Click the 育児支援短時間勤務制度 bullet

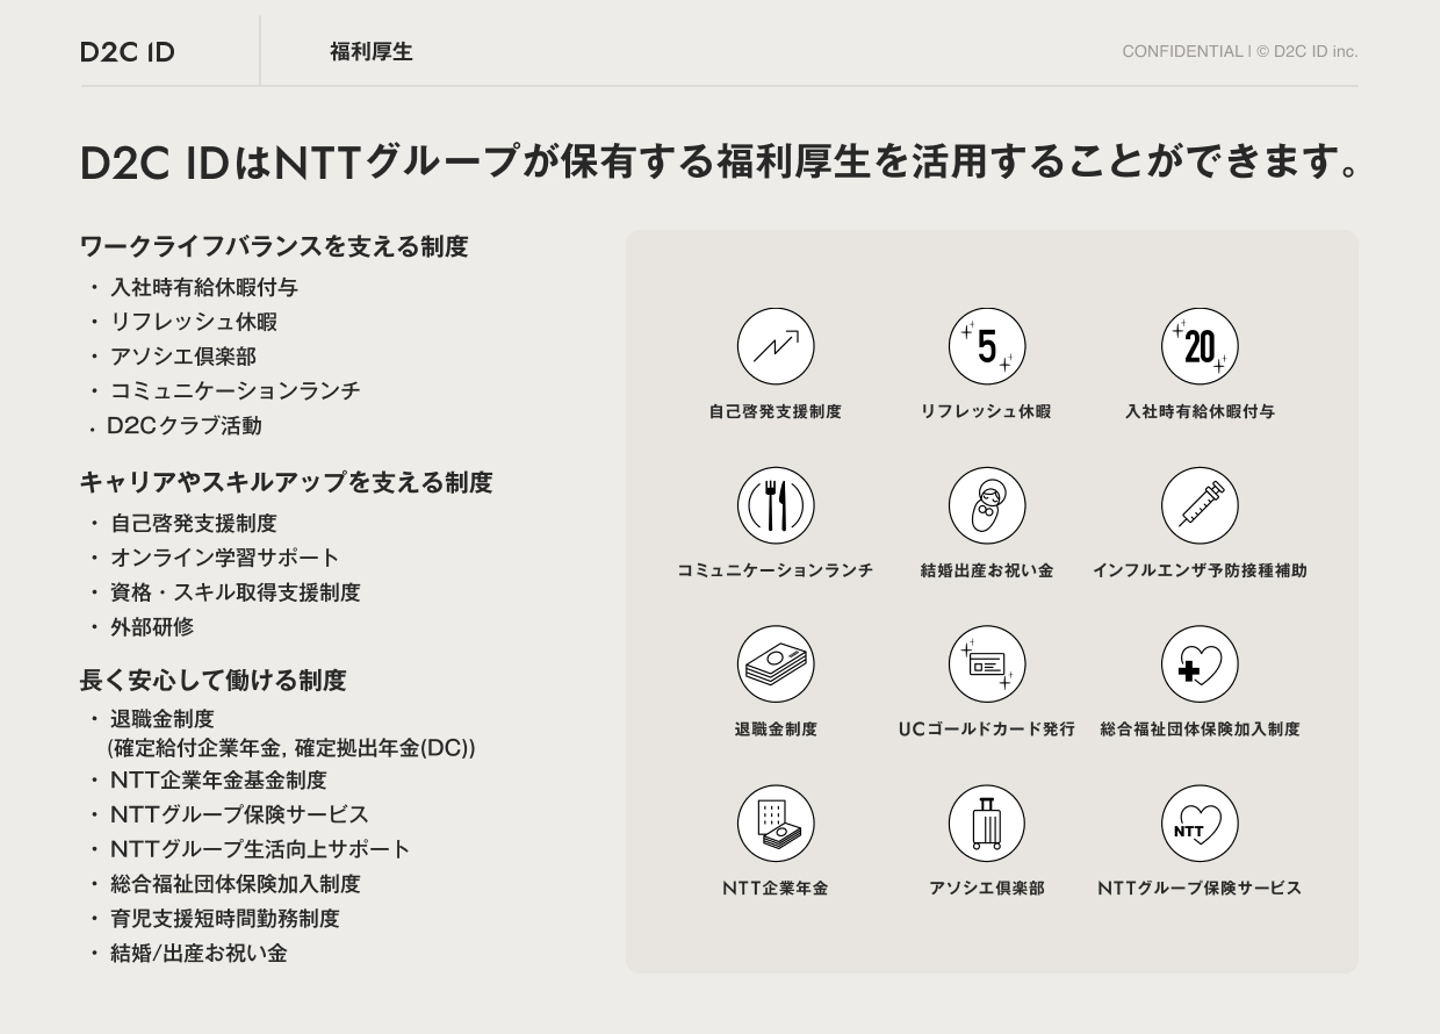pyautogui.click(x=225, y=918)
